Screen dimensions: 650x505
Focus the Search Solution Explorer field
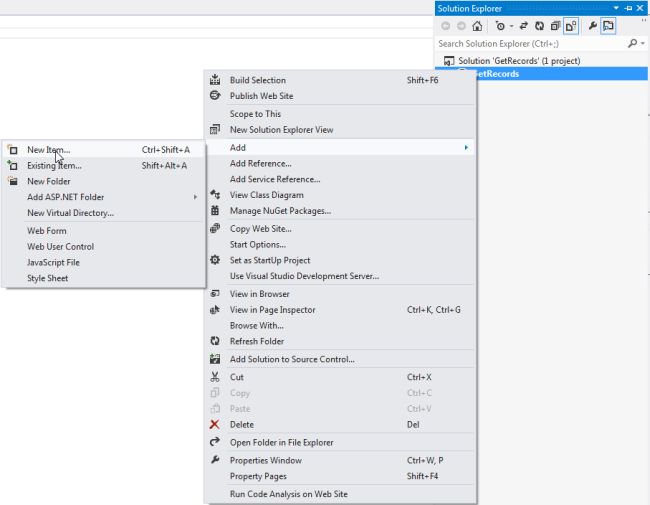click(x=531, y=44)
